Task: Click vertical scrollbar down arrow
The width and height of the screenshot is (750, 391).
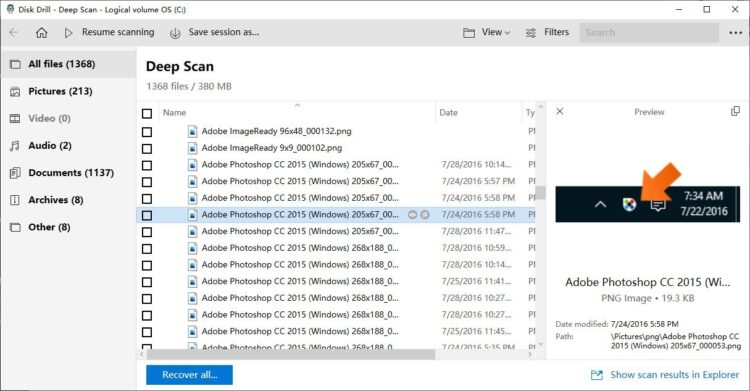Action: (x=540, y=344)
